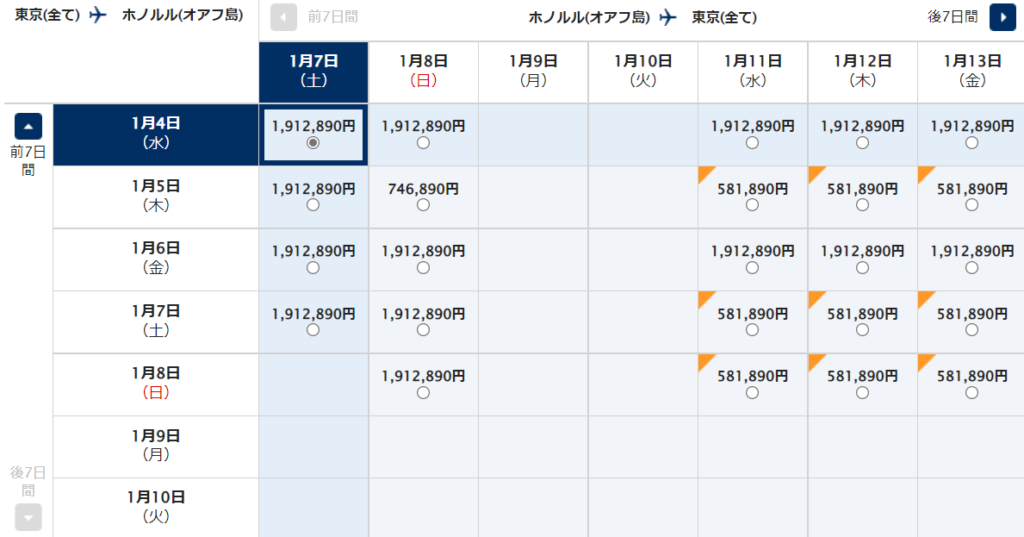Click the 746,890円 price text
Viewport: 1024px width, 537px height.
point(423,189)
